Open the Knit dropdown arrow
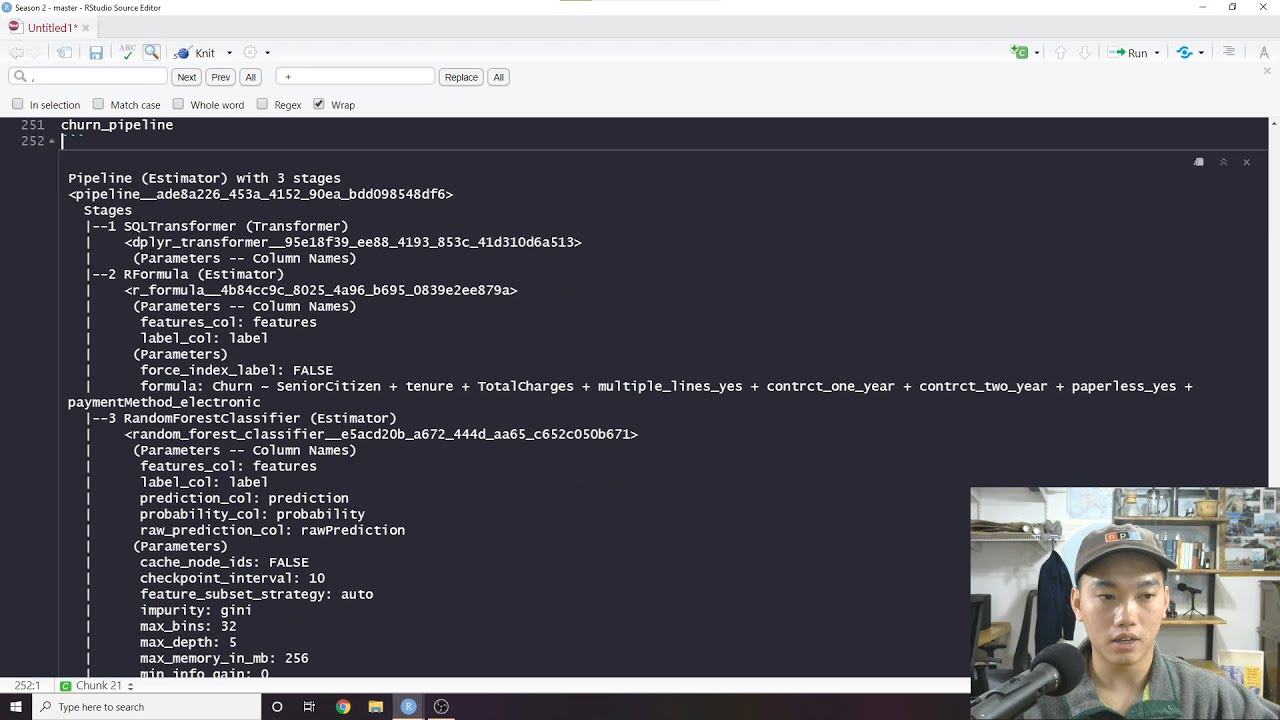 [x=229, y=52]
